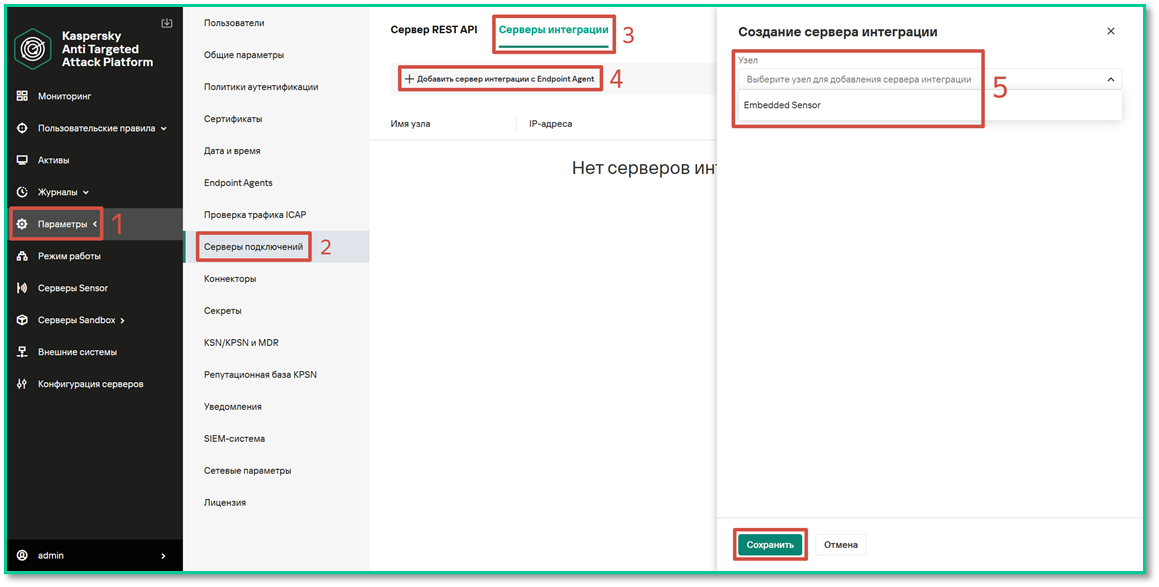1159x587 pixels.
Task: Click Добавить сервер интеграции с Endpoint Agent
Action: [x=500, y=78]
